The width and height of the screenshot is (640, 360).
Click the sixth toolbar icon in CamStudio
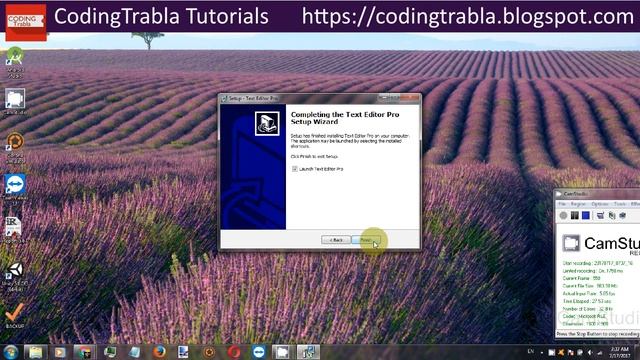click(x=622, y=216)
